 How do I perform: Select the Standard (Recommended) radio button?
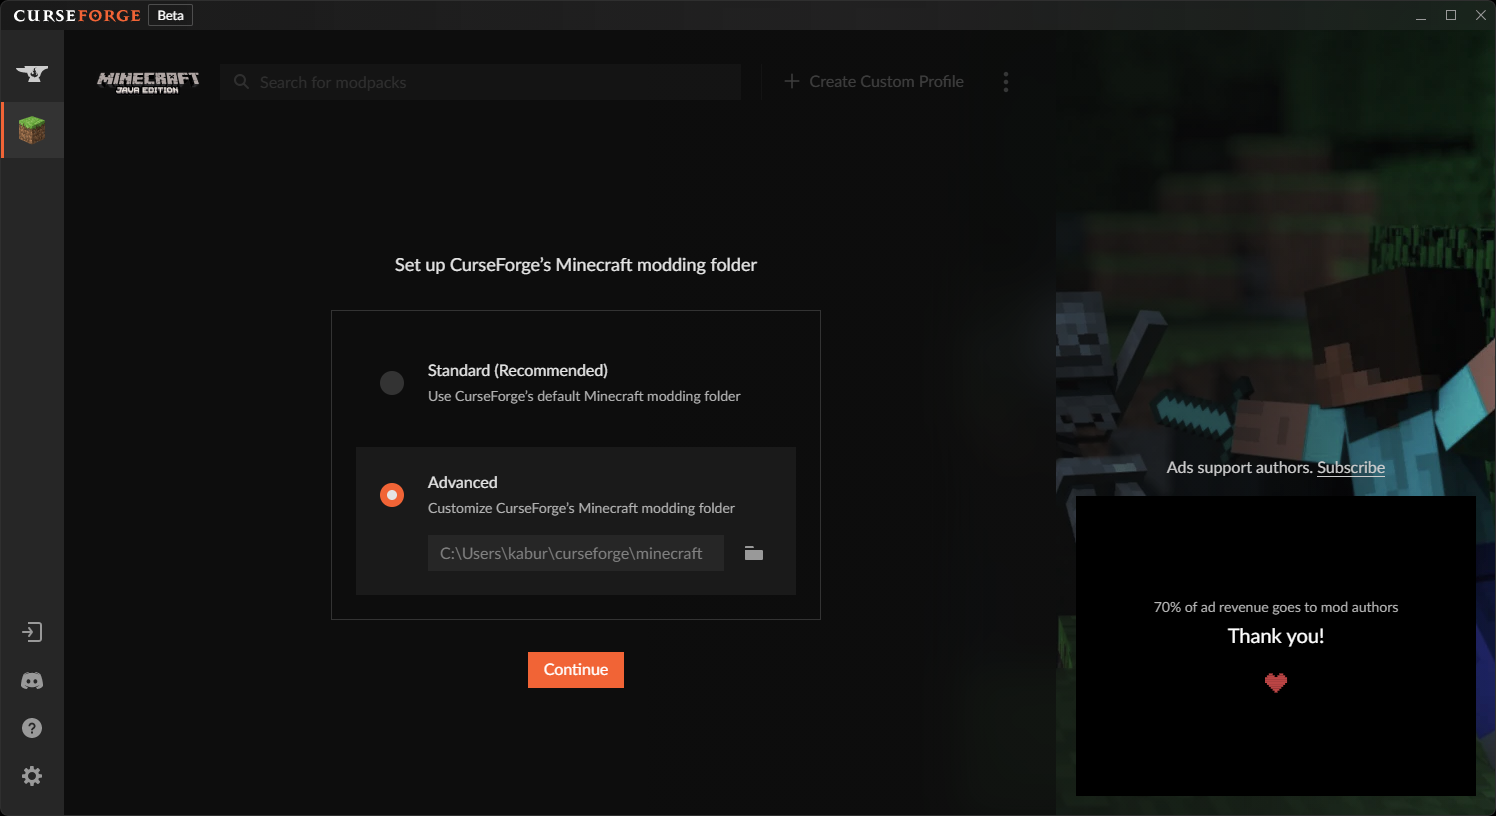coord(392,383)
